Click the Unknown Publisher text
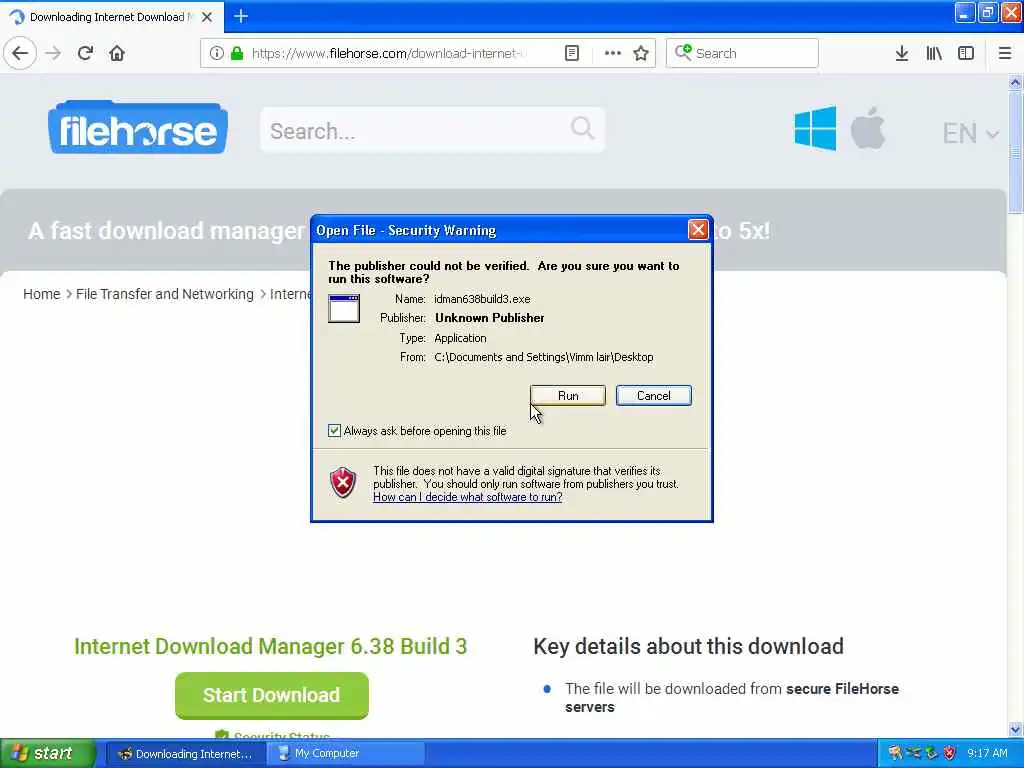This screenshot has height=768, width=1024. pyautogui.click(x=490, y=318)
